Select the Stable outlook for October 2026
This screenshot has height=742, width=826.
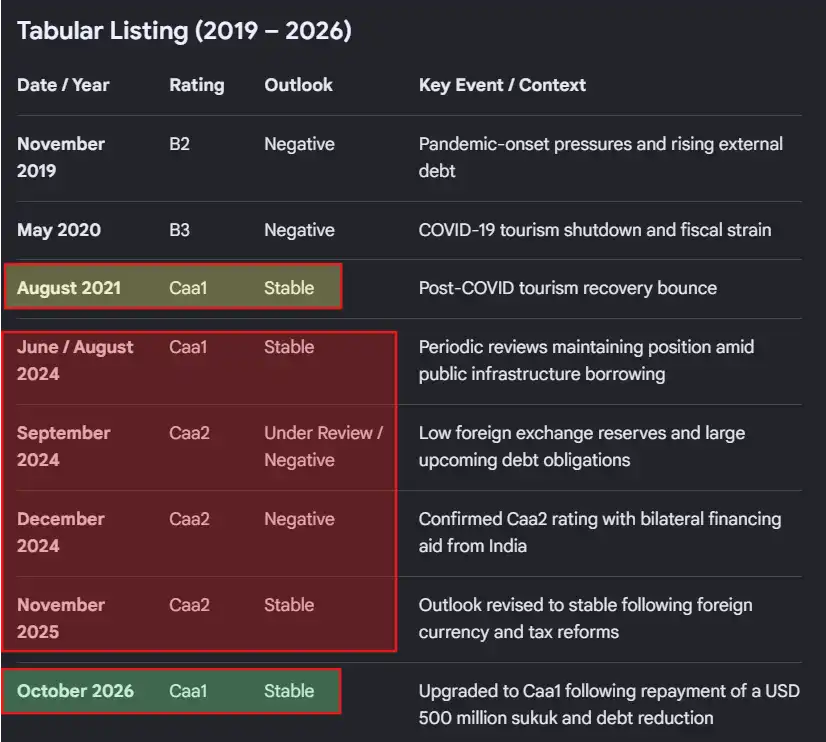tap(289, 690)
